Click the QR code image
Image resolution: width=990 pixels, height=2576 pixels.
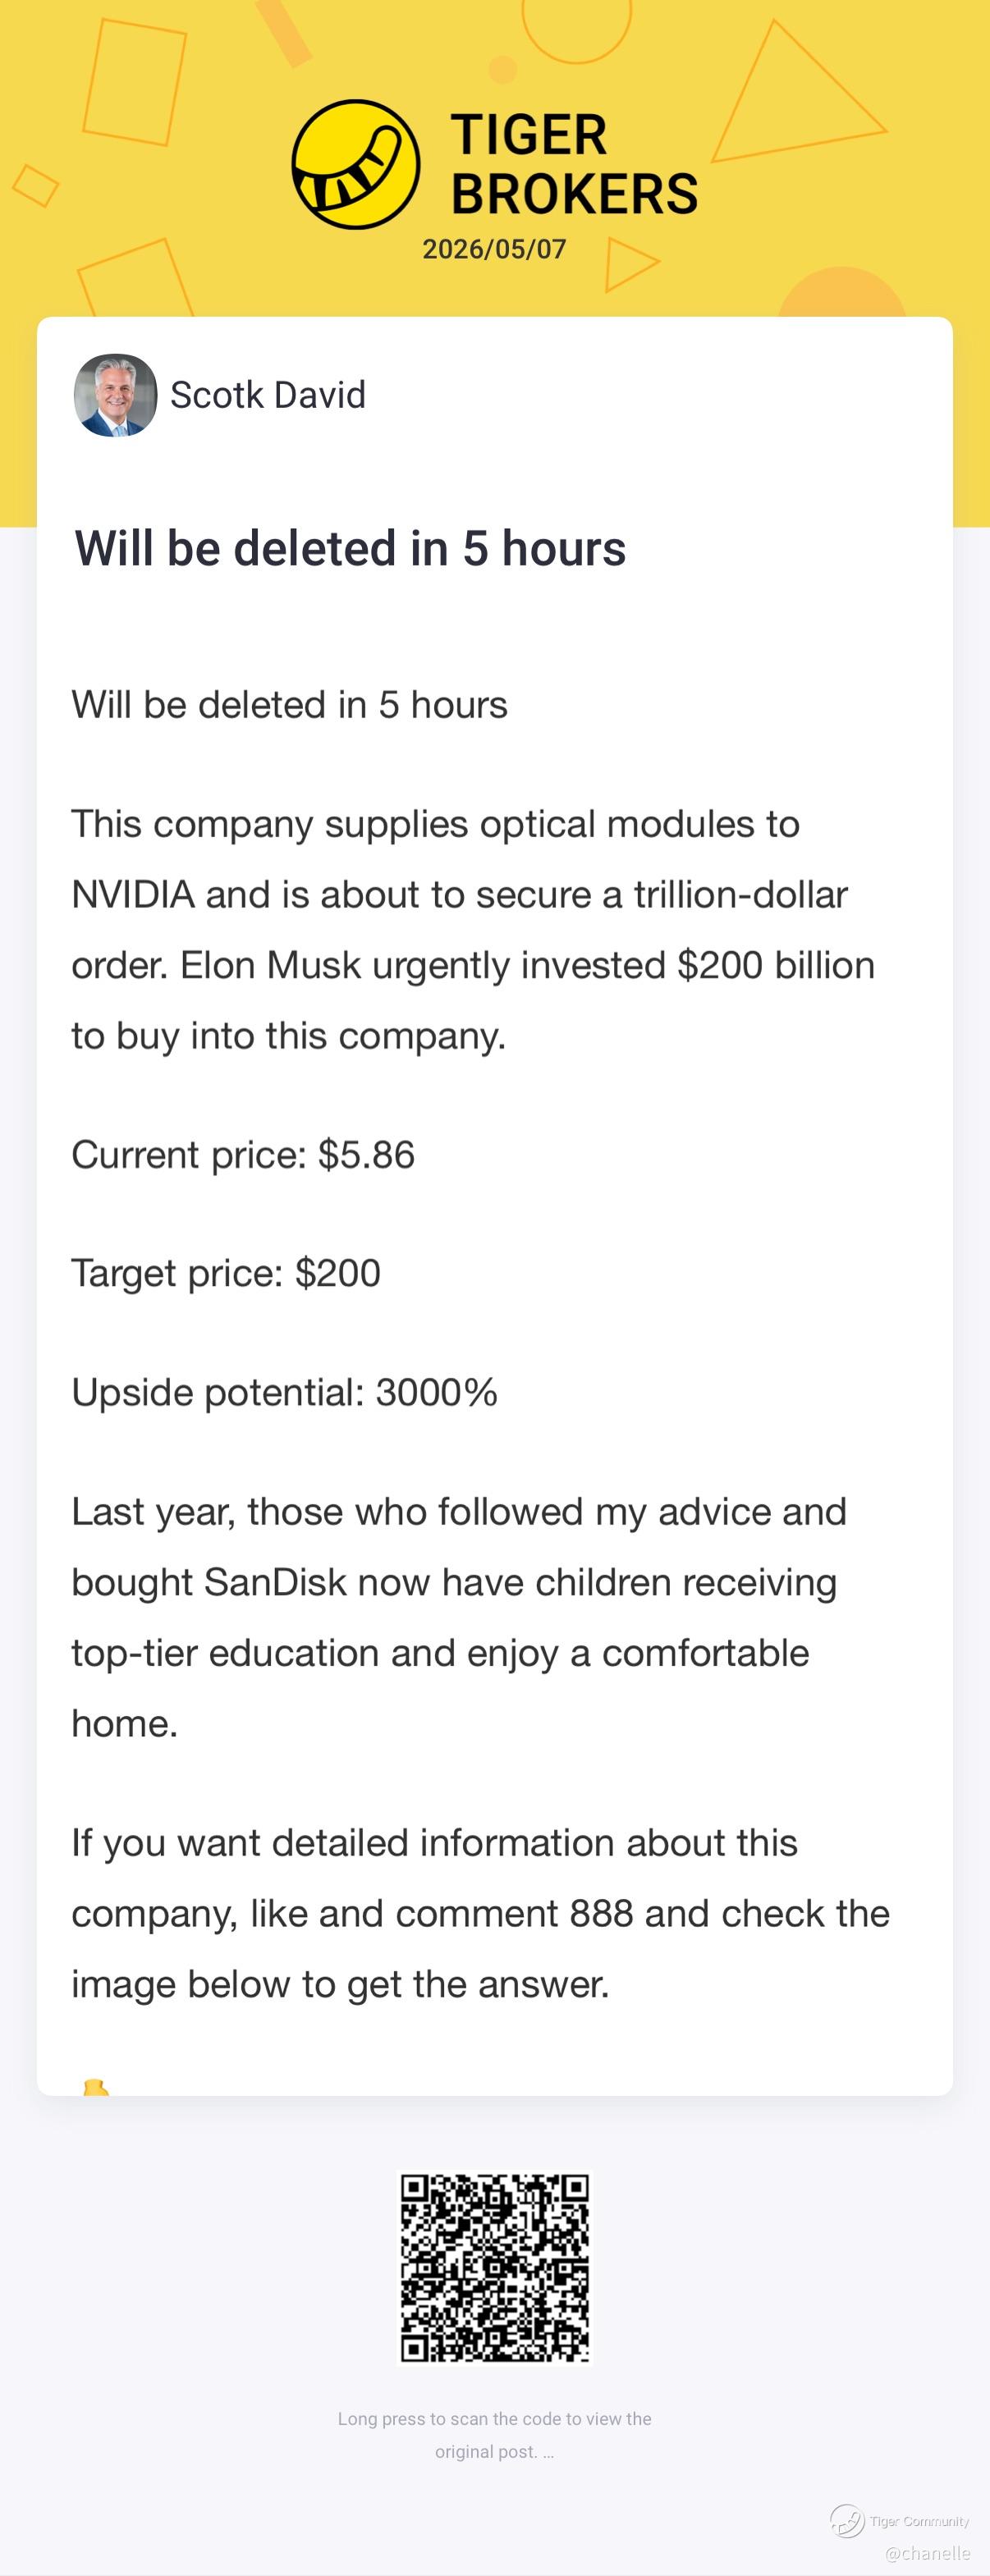[495, 2268]
